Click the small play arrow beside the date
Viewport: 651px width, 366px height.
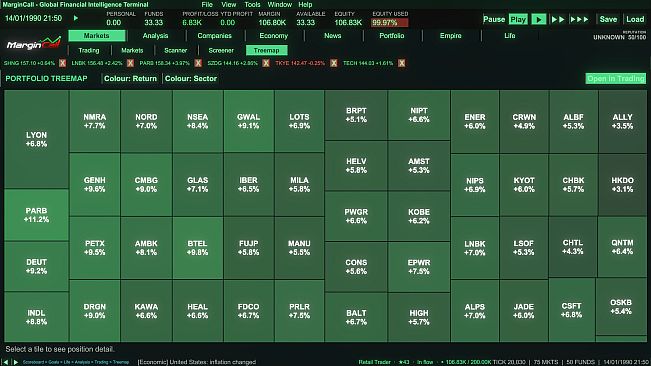point(76,18)
